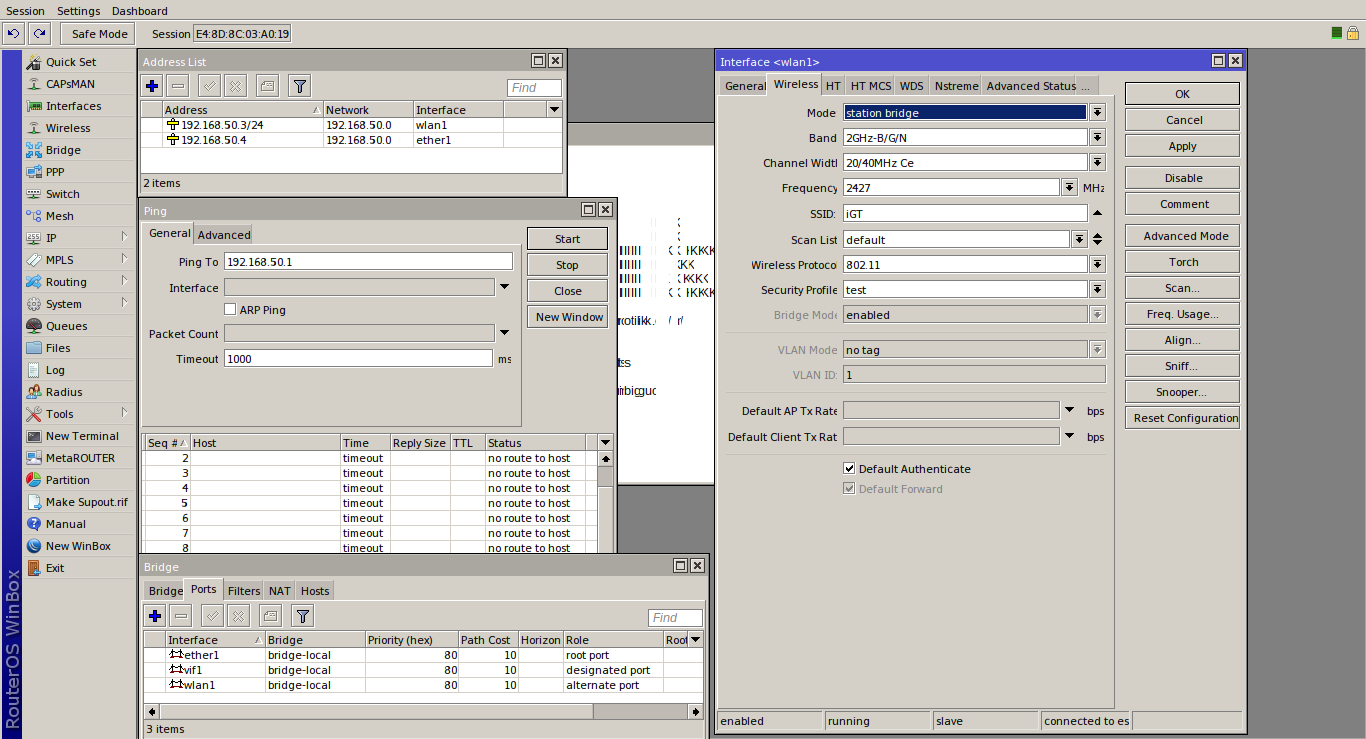Click the Start button in Ping window
Viewport: 1366px width, 739px height.
(567, 239)
